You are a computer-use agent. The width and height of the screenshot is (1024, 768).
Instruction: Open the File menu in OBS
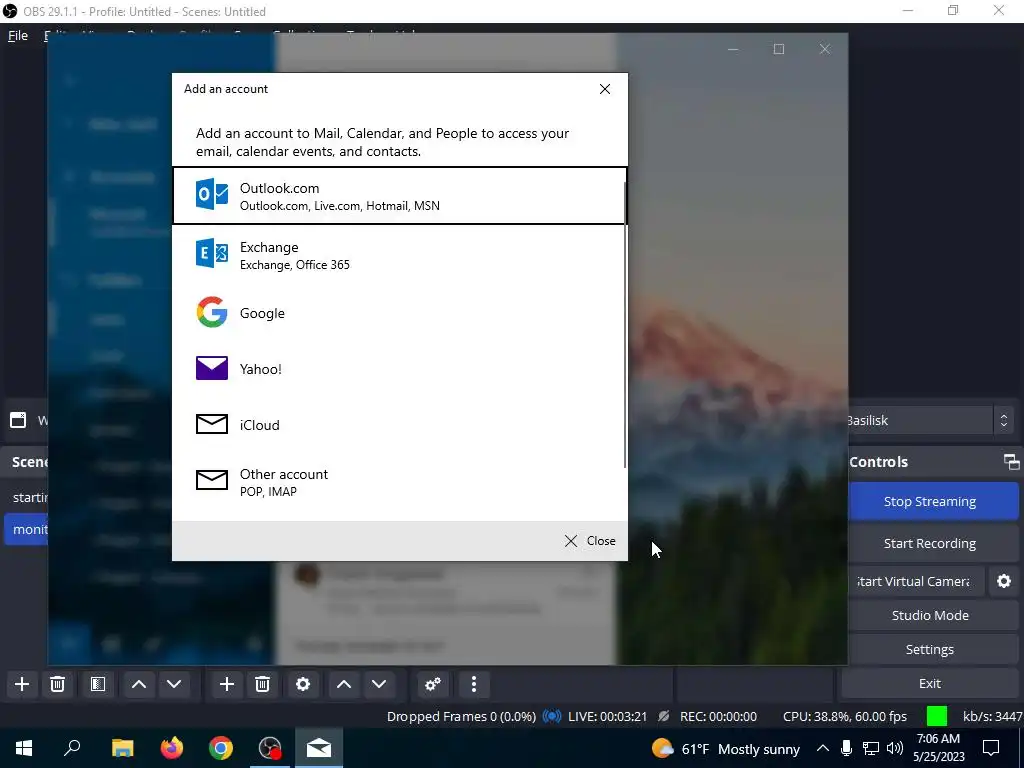[x=18, y=35]
